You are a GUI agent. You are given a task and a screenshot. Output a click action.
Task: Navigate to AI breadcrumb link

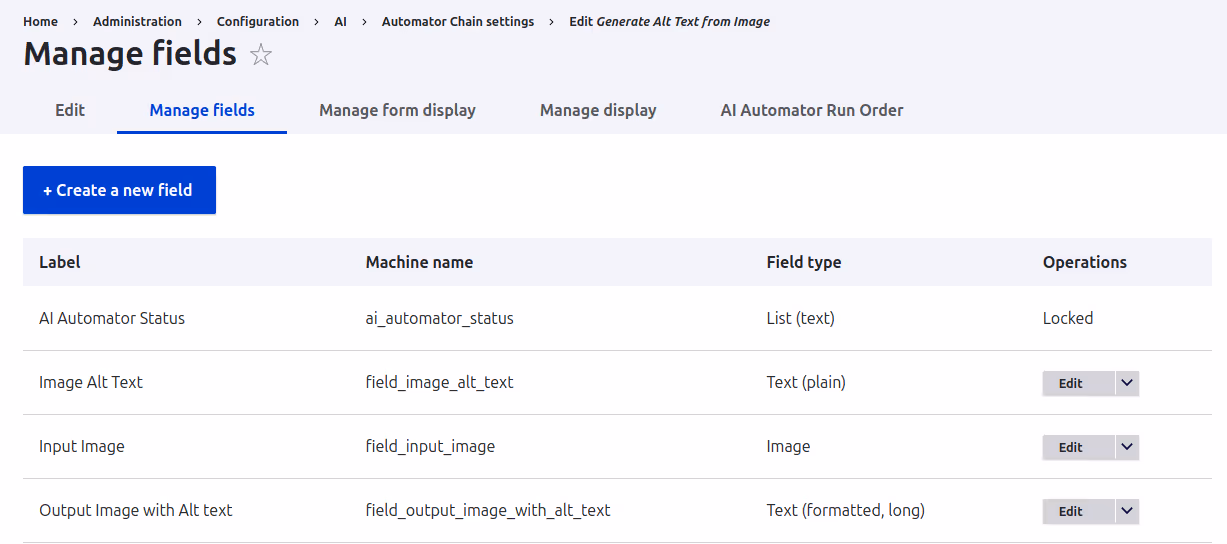[341, 21]
